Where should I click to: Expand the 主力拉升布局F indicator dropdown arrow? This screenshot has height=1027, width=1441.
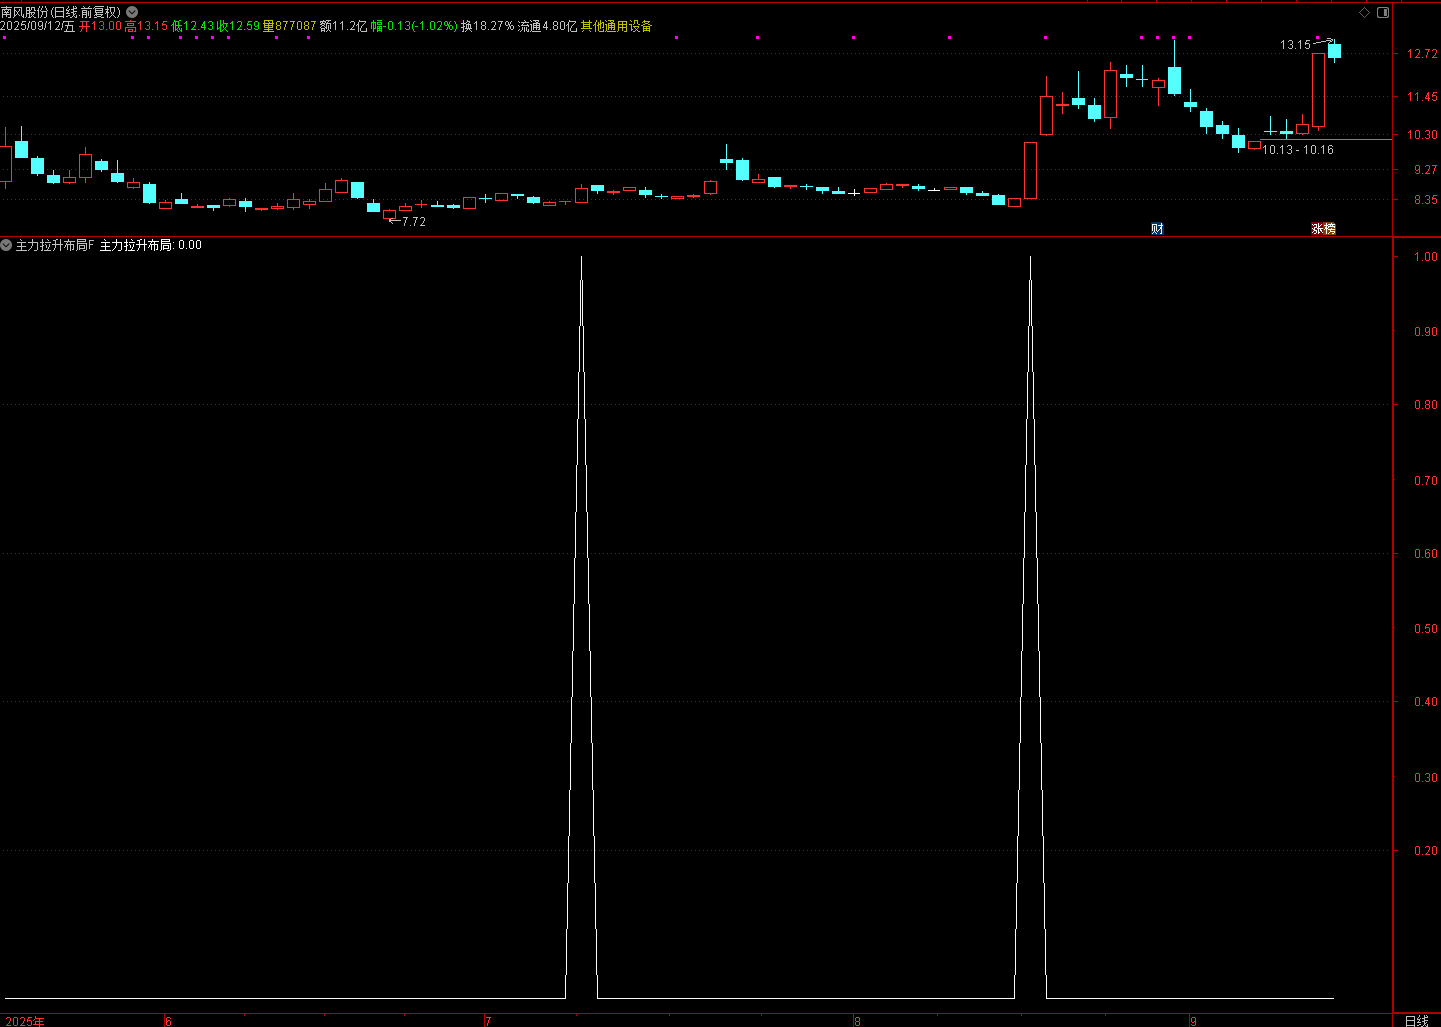coord(6,245)
